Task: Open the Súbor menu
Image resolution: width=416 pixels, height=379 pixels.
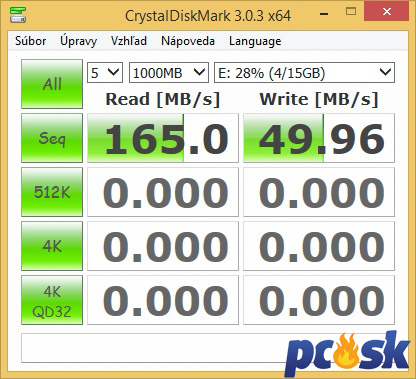Action: (31, 41)
